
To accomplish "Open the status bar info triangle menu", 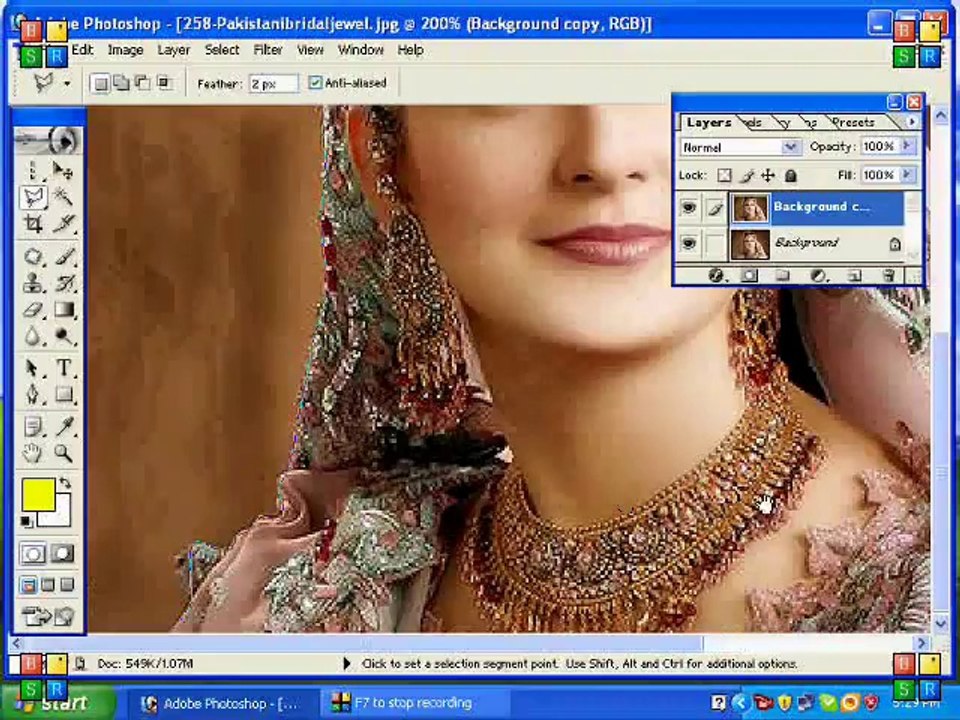I will point(347,664).
